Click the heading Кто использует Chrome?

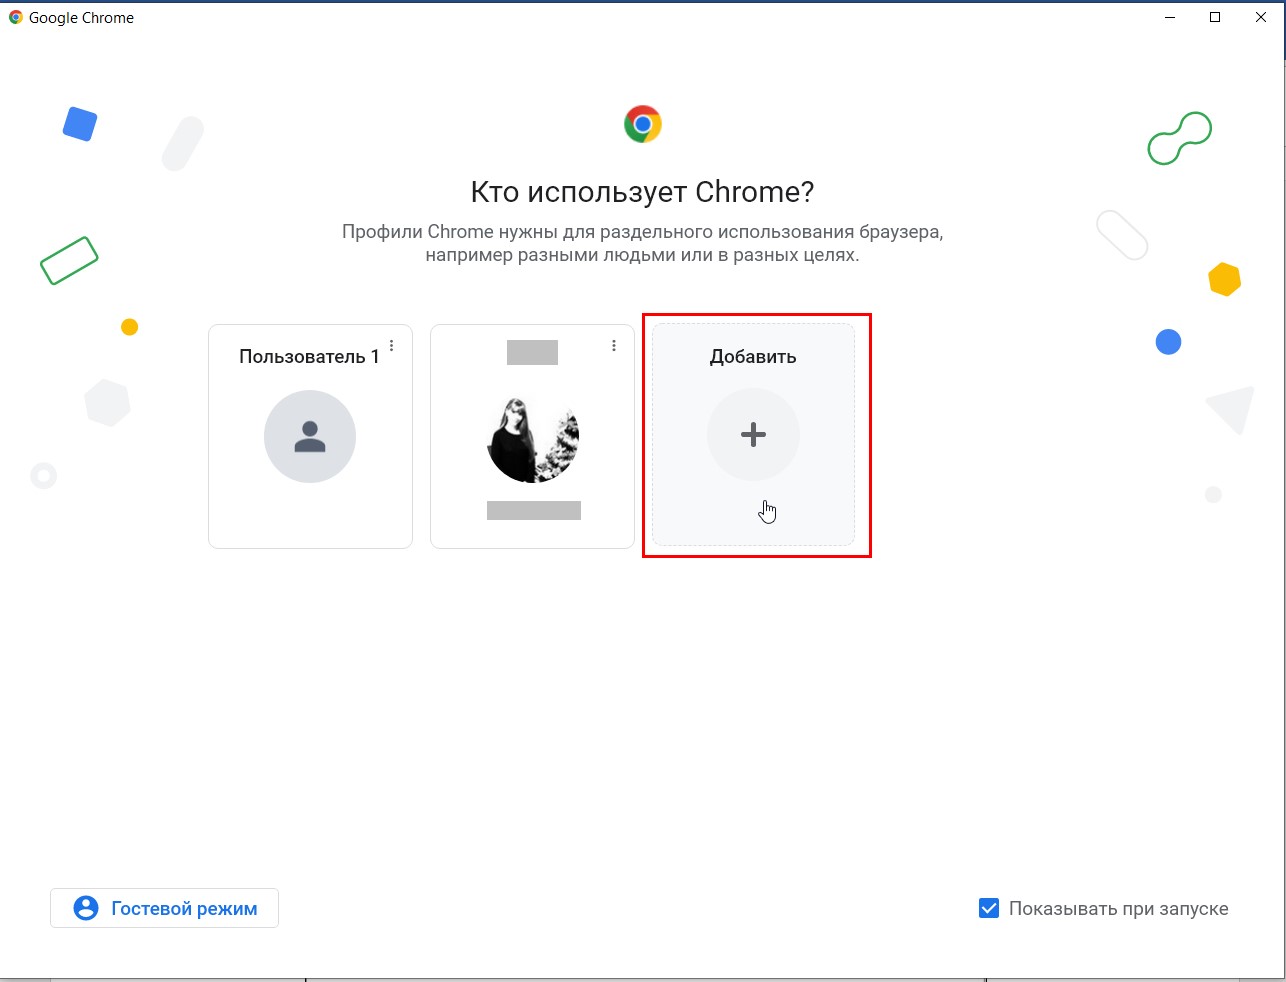click(643, 191)
